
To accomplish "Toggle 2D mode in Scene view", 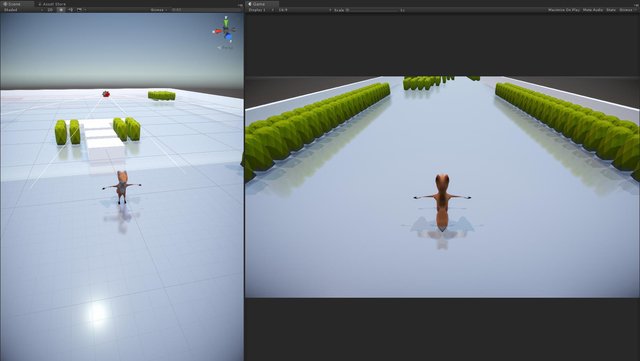I will (x=50, y=9).
